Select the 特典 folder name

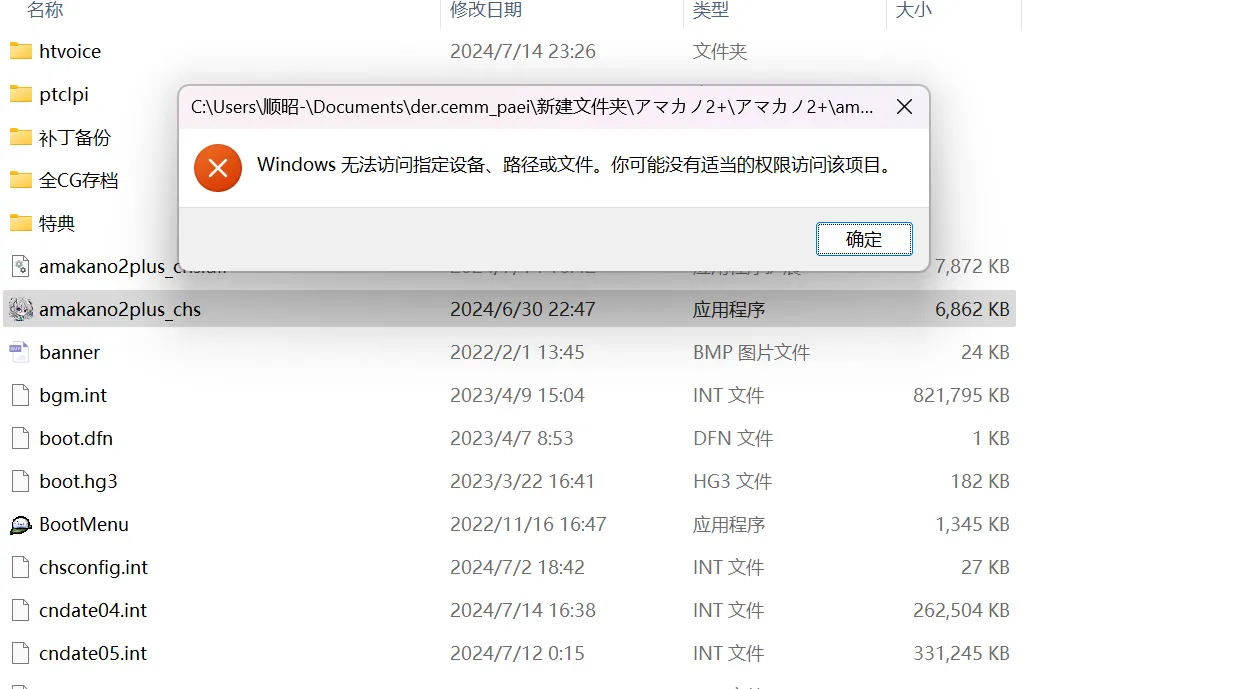click(57, 223)
